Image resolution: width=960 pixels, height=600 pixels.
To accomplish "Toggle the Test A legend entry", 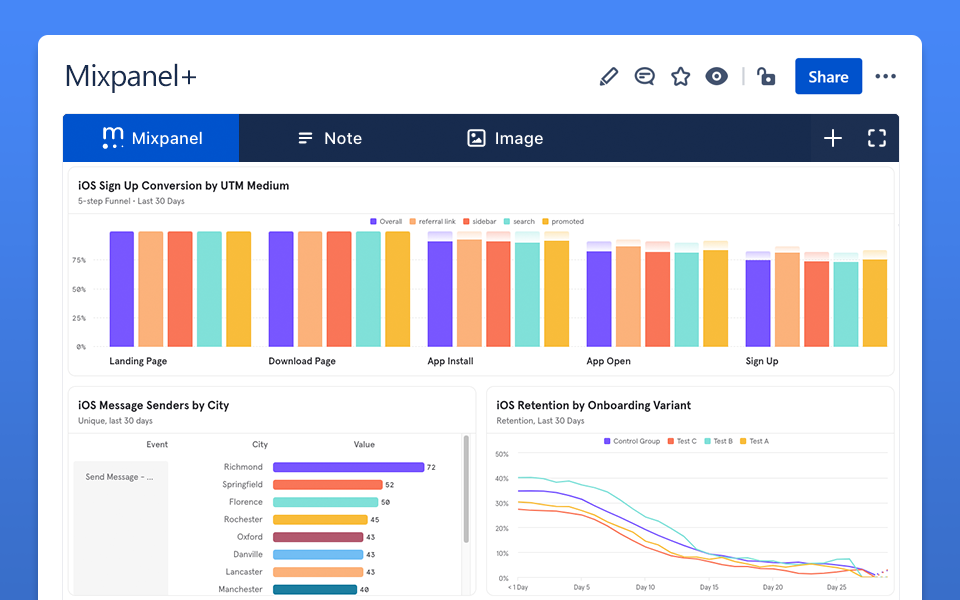I will (x=754, y=441).
